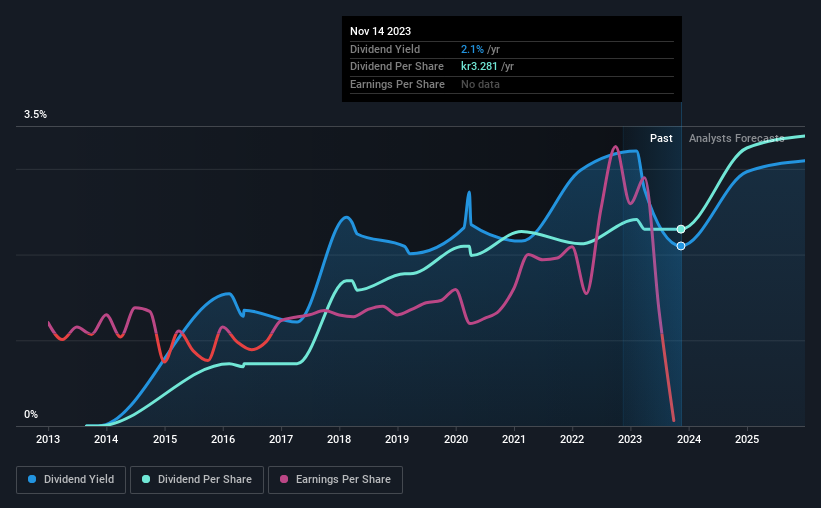
Task: Click the kr3.281 dividend per share value
Action: point(479,67)
